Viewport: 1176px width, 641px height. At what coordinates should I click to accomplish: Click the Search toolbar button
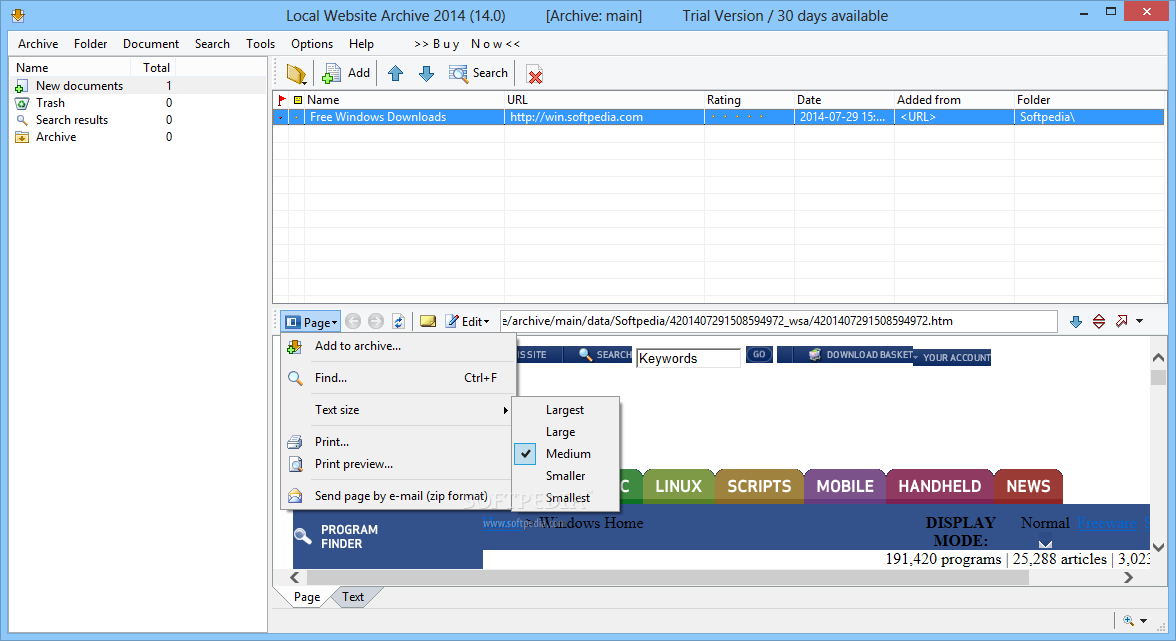click(478, 73)
